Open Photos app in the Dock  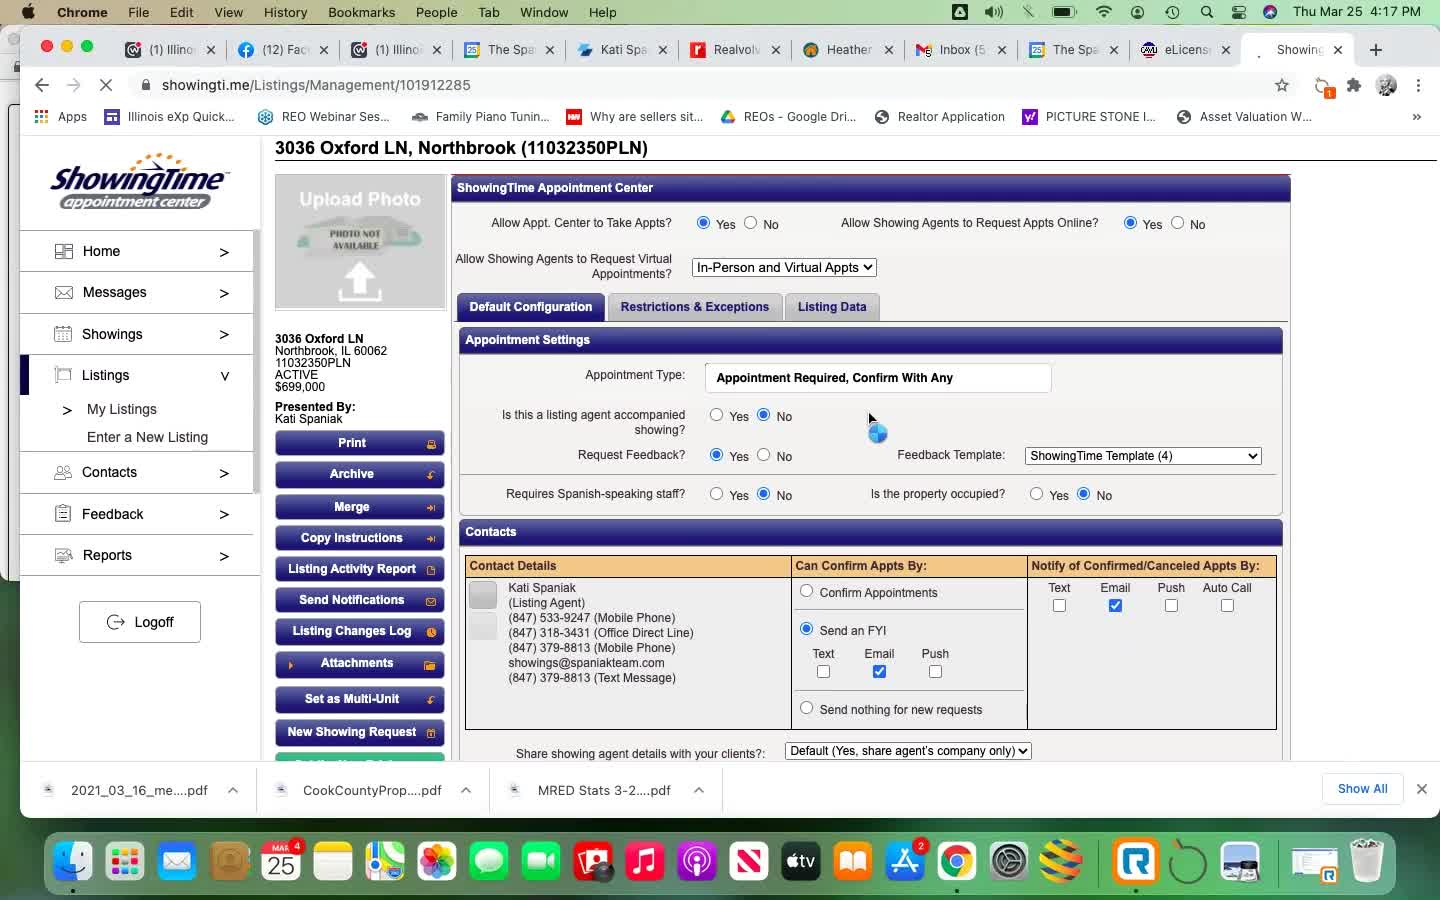tap(437, 861)
